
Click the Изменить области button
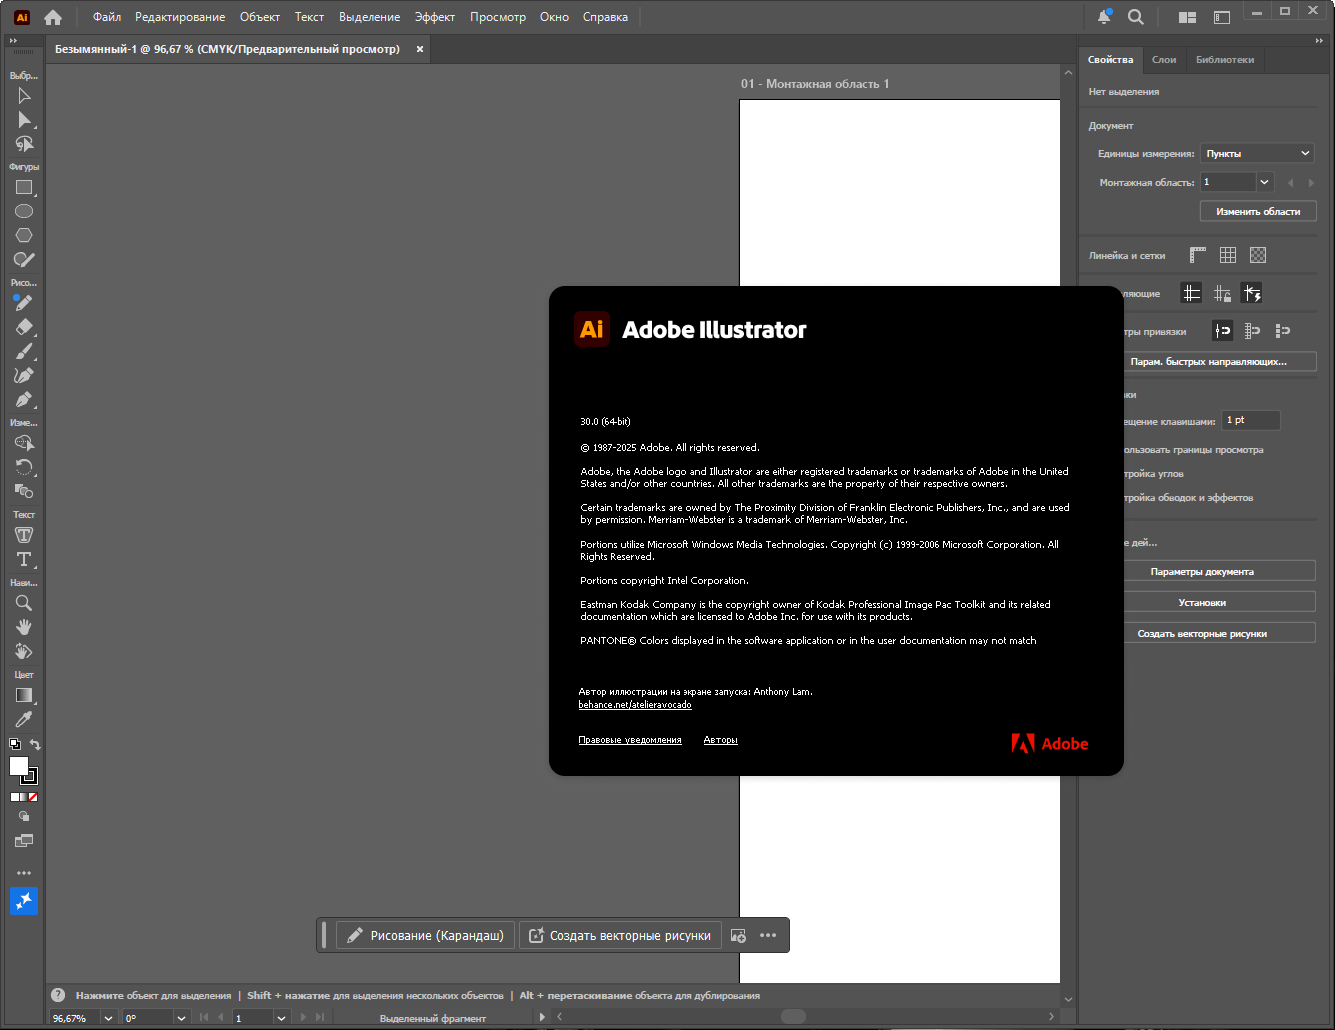(x=1258, y=211)
